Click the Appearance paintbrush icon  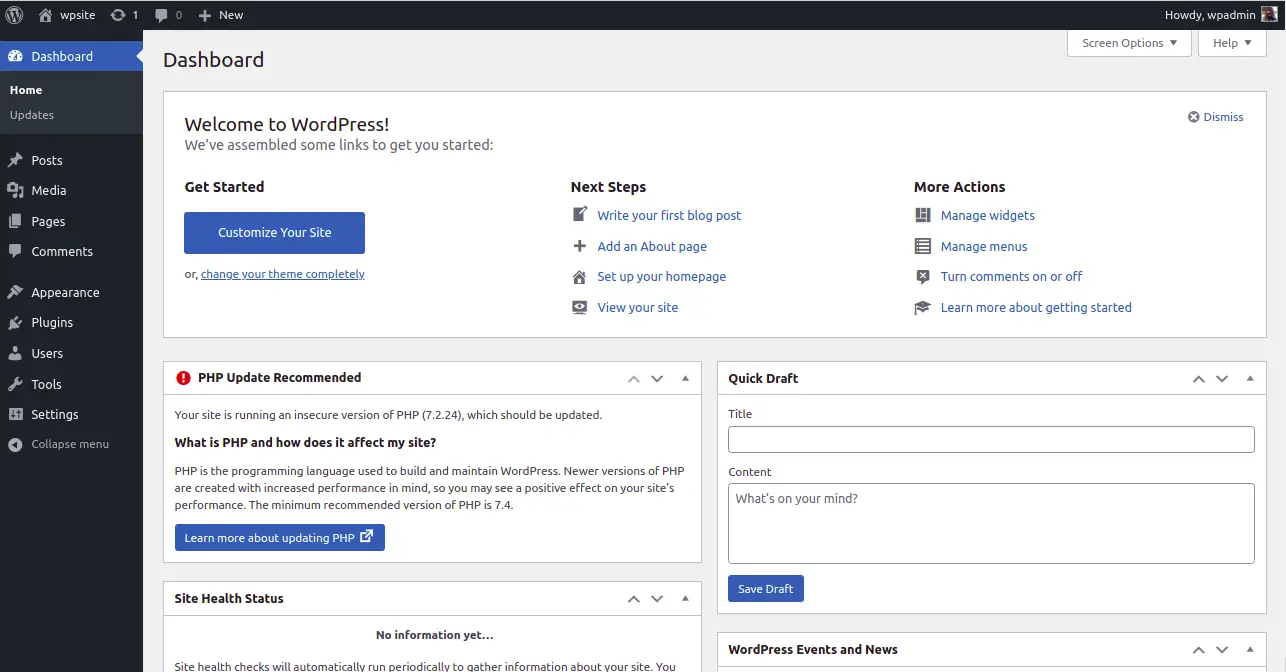click(15, 292)
